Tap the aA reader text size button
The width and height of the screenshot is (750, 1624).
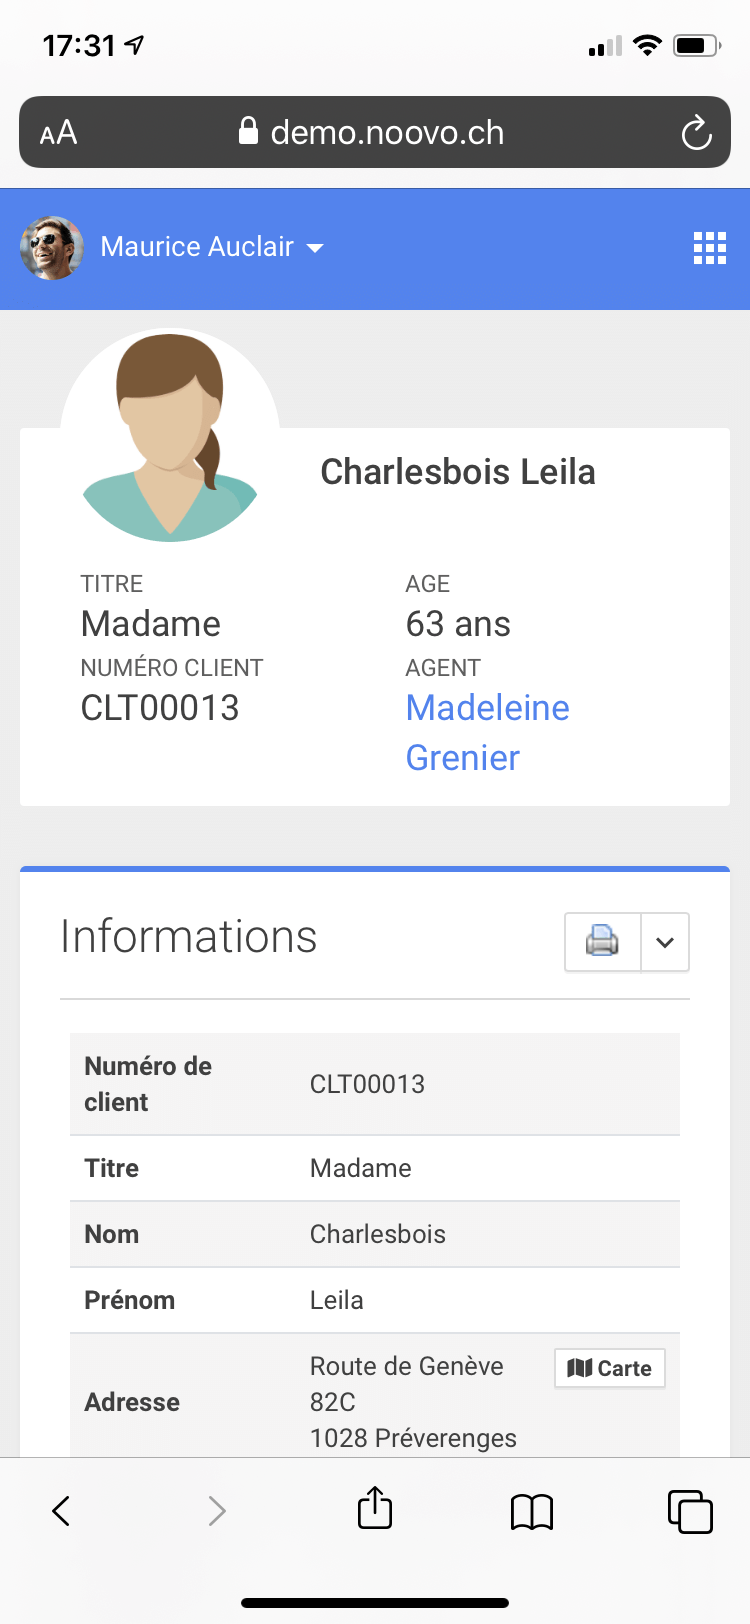tap(58, 133)
